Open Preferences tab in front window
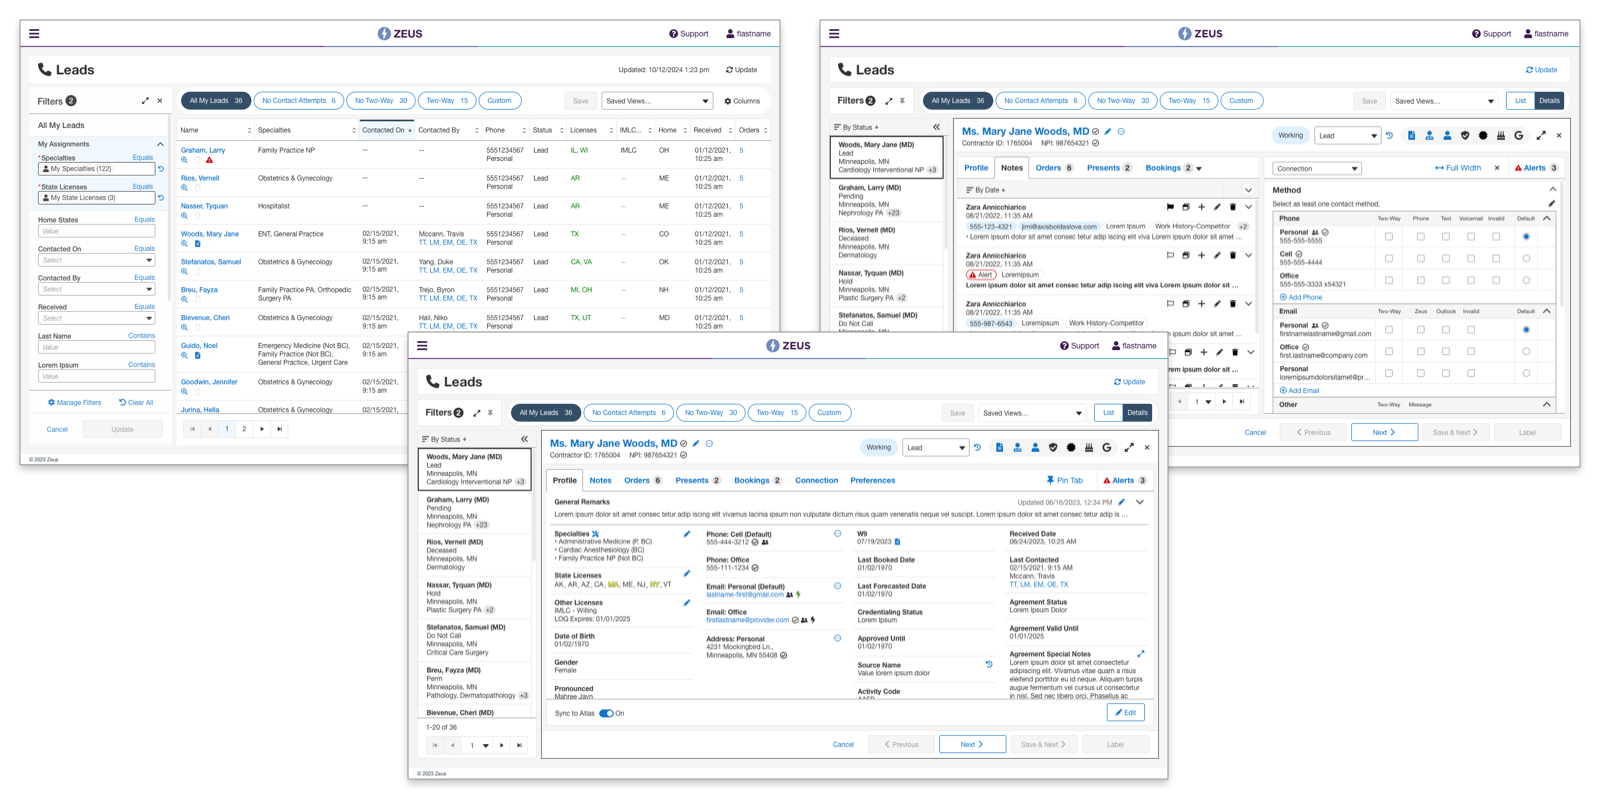The image size is (1600, 800). click(x=873, y=481)
